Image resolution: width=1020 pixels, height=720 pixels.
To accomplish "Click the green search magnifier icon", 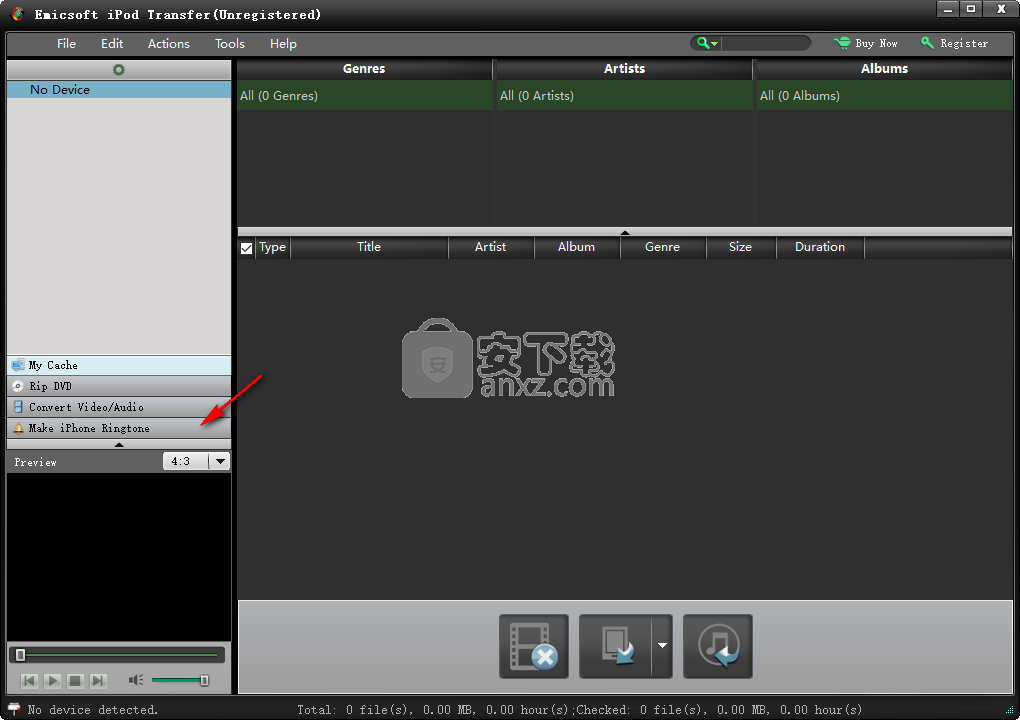I will (703, 43).
